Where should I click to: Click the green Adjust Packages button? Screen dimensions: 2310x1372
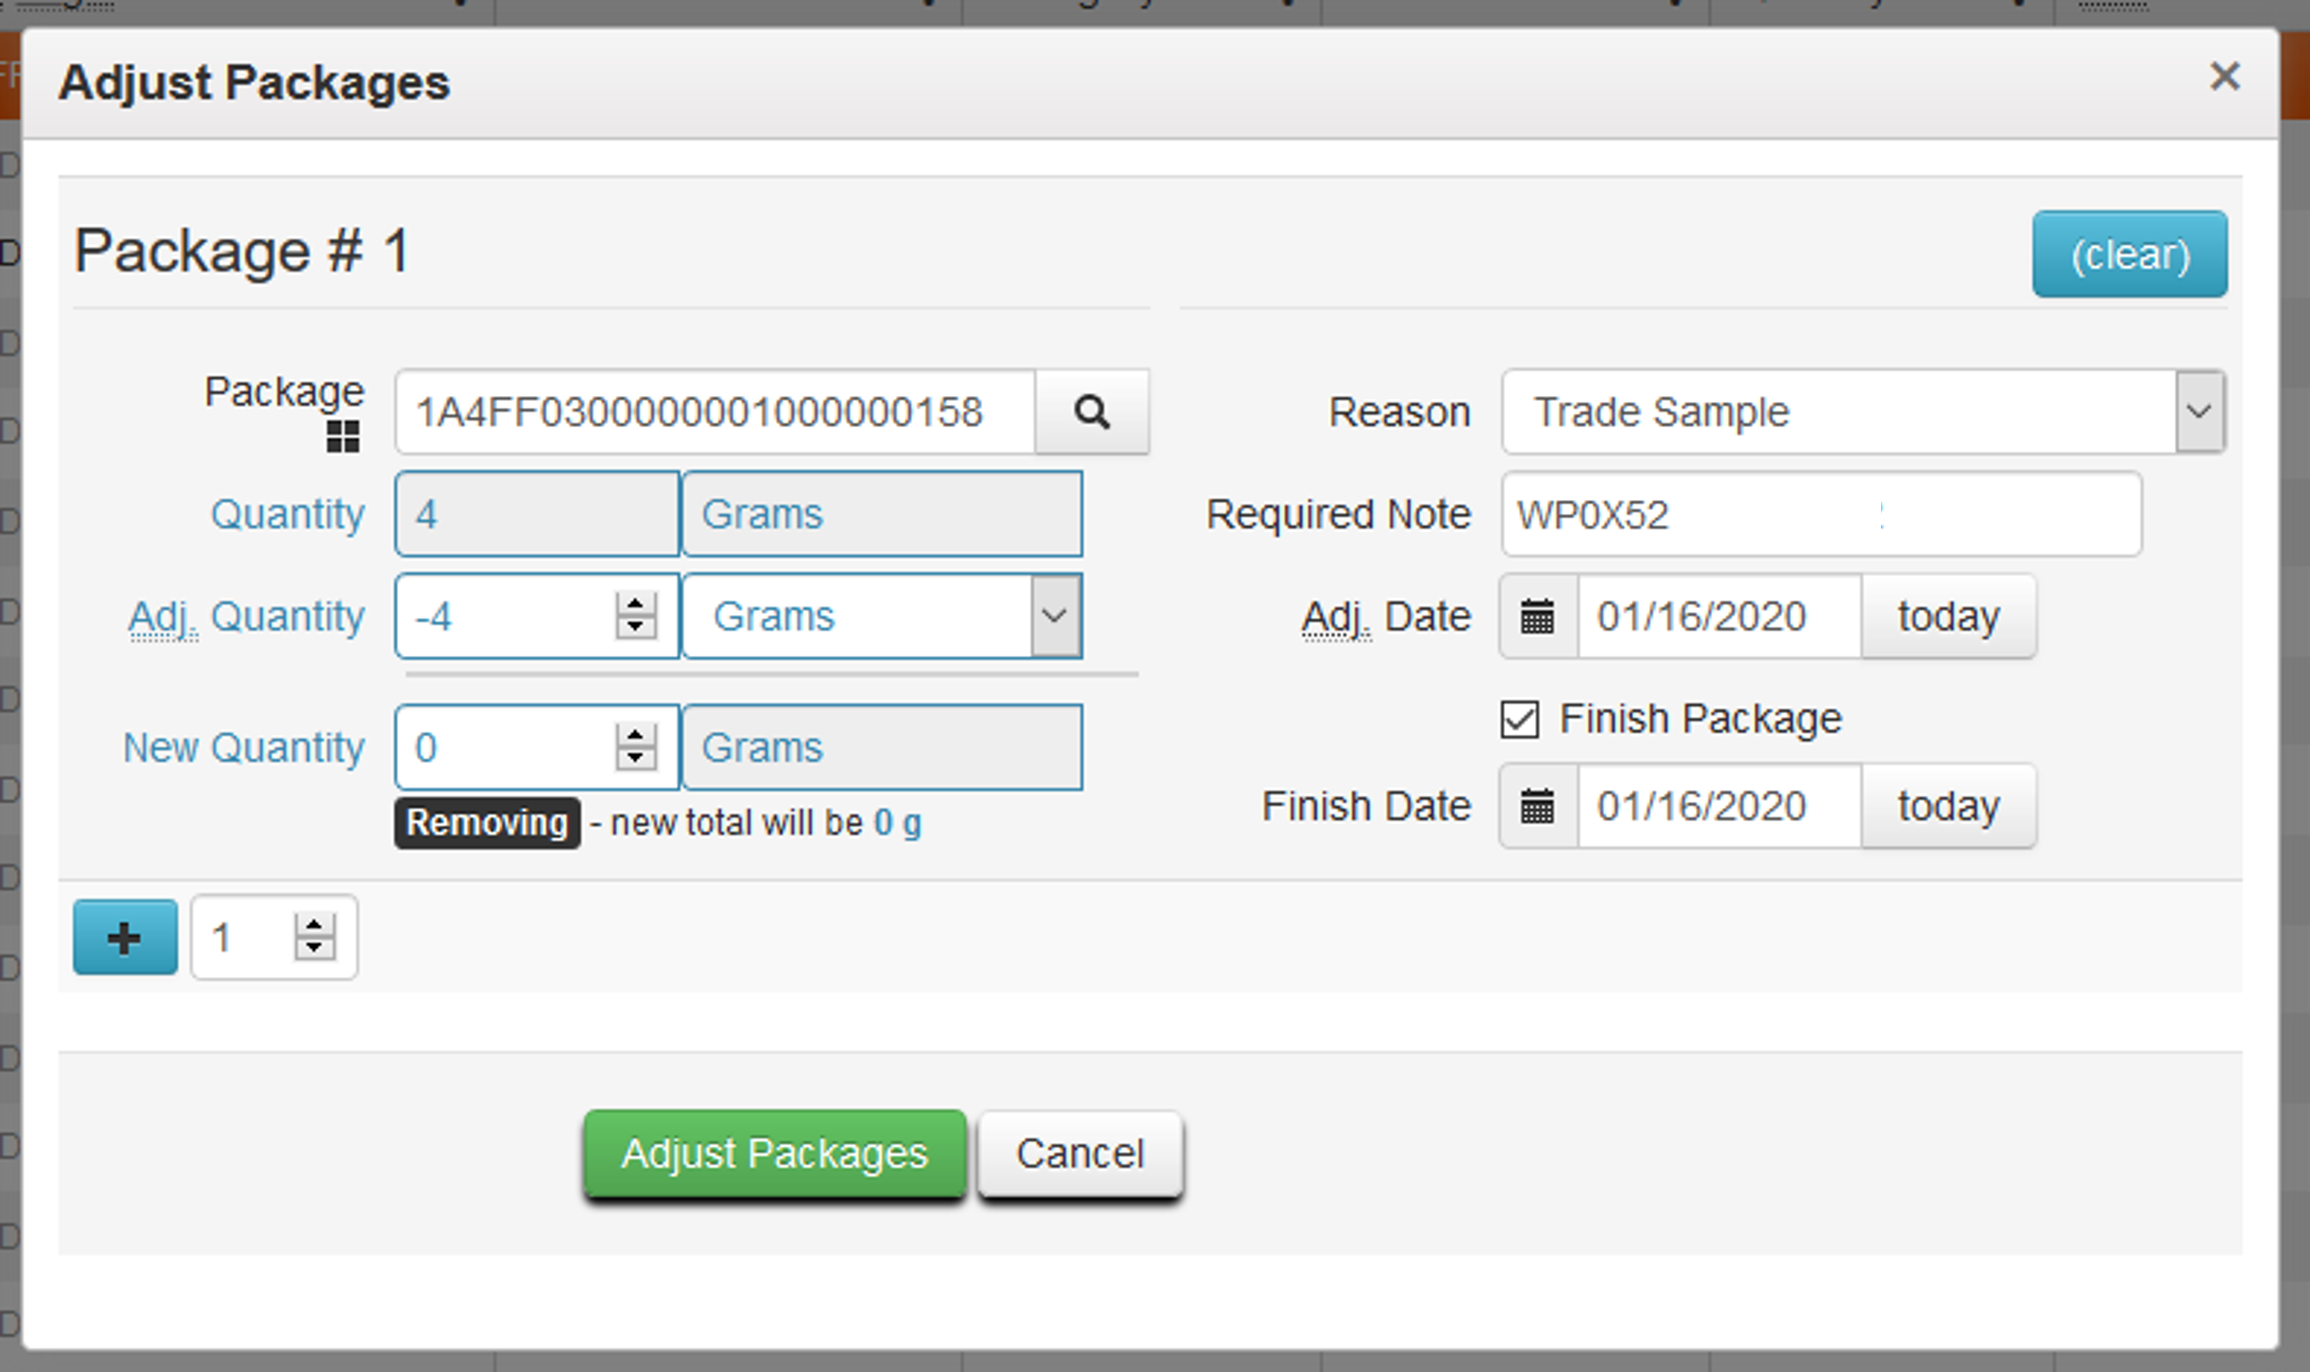coord(775,1154)
